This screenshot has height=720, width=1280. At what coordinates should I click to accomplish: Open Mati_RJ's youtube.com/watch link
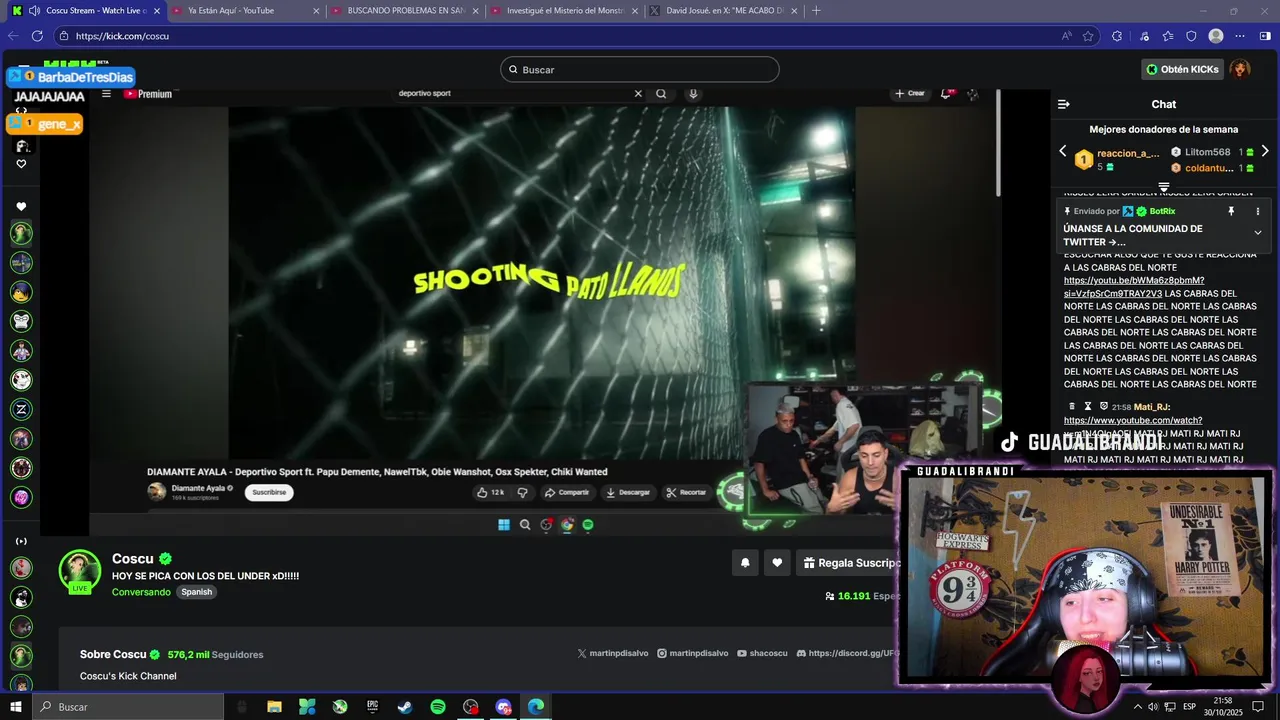[1133, 420]
